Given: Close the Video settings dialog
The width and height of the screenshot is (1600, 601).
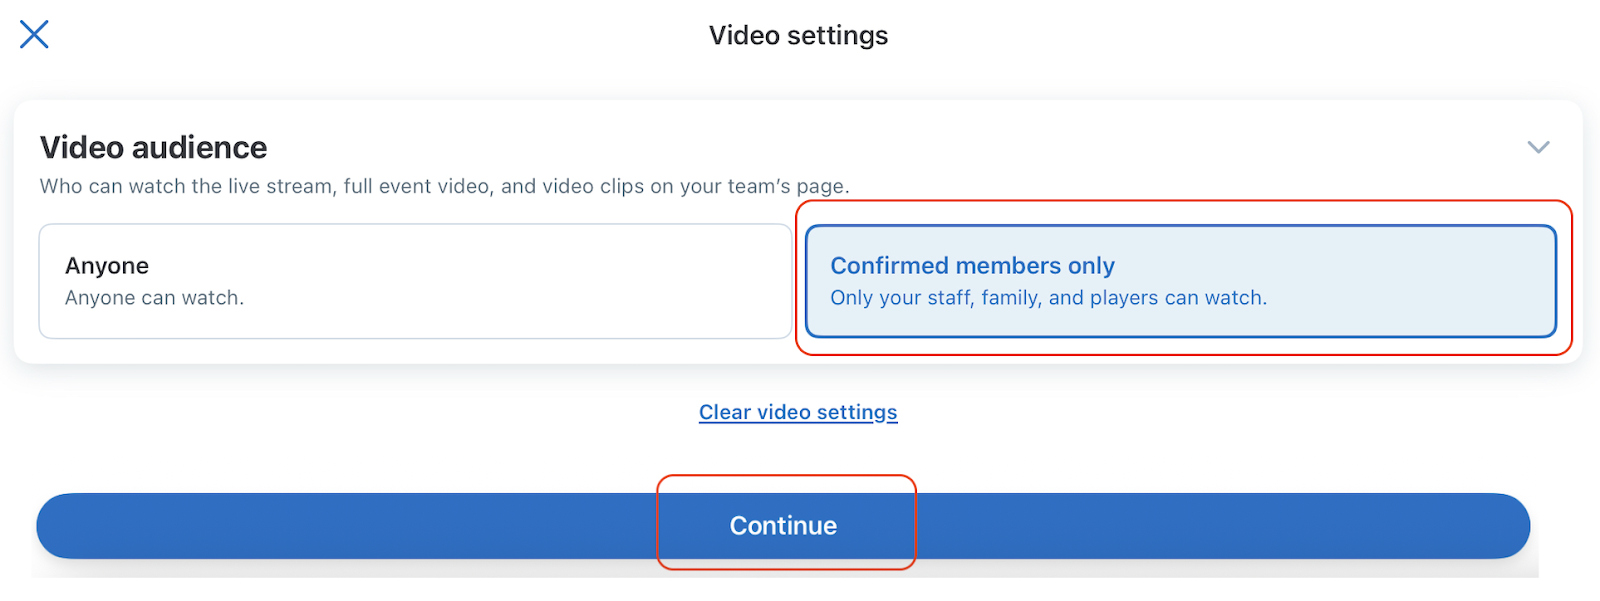Looking at the screenshot, I should point(34,35).
